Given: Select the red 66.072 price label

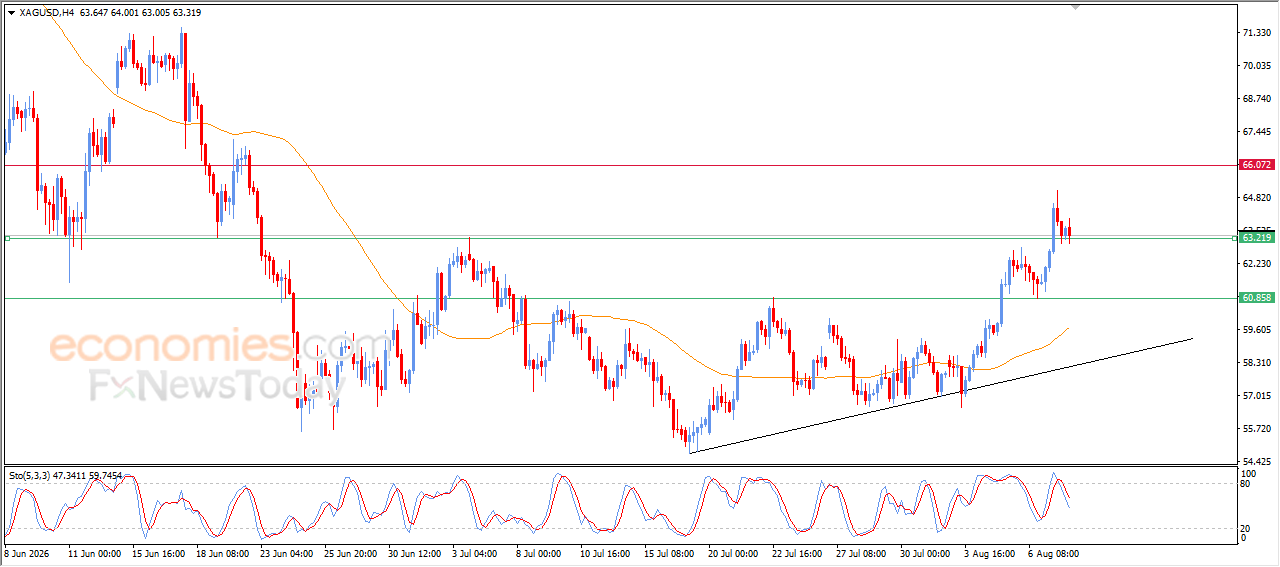Looking at the screenshot, I should coord(1256,164).
